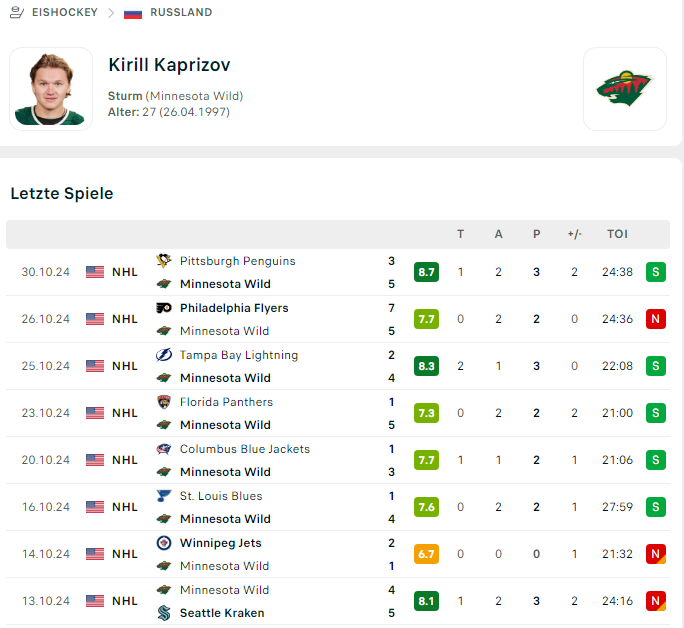
Task: Click the Florida Panthers team logo
Action: point(164,402)
